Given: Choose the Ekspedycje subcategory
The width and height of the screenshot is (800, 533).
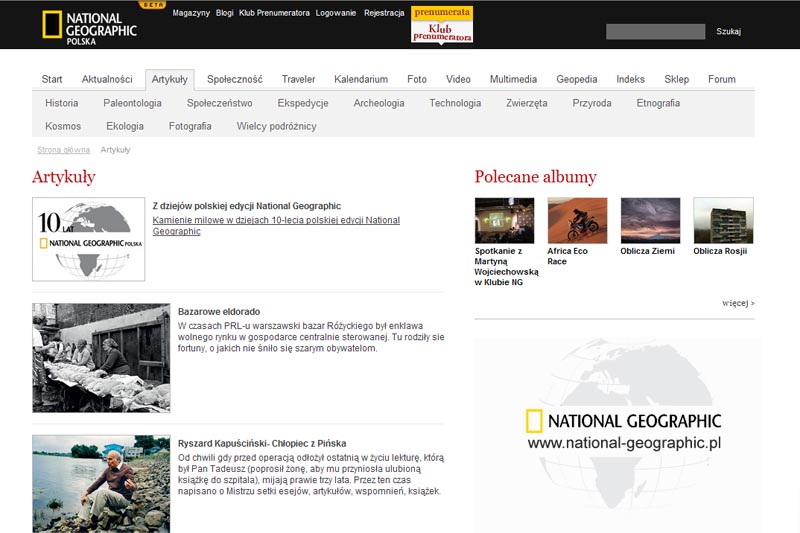Looking at the screenshot, I should point(303,103).
